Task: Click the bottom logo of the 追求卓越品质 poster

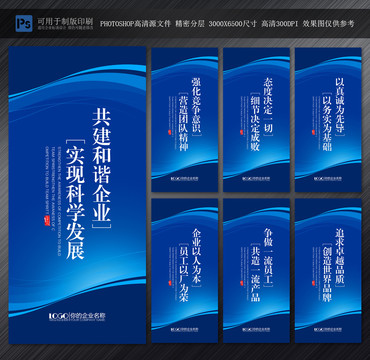Action: click(x=328, y=329)
